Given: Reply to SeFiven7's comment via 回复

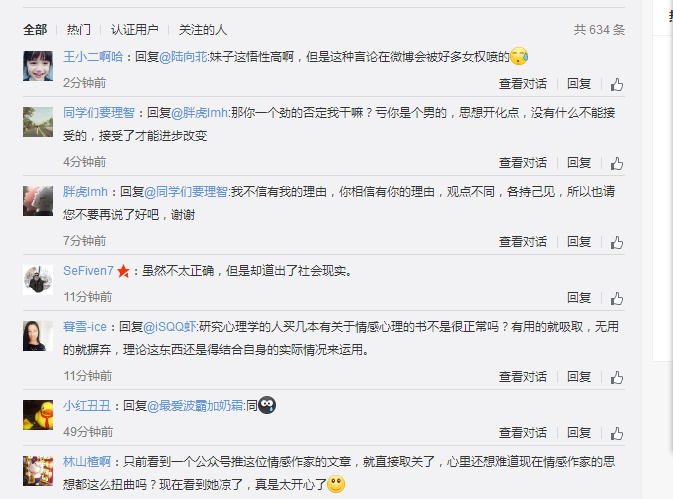Looking at the screenshot, I should (579, 297).
